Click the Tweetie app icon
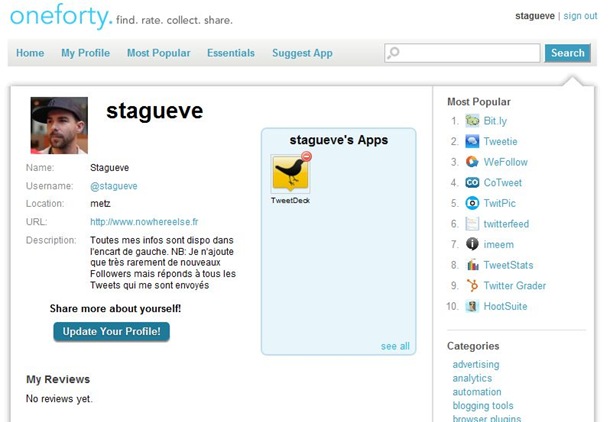This screenshot has height=422, width=610. pos(472,141)
